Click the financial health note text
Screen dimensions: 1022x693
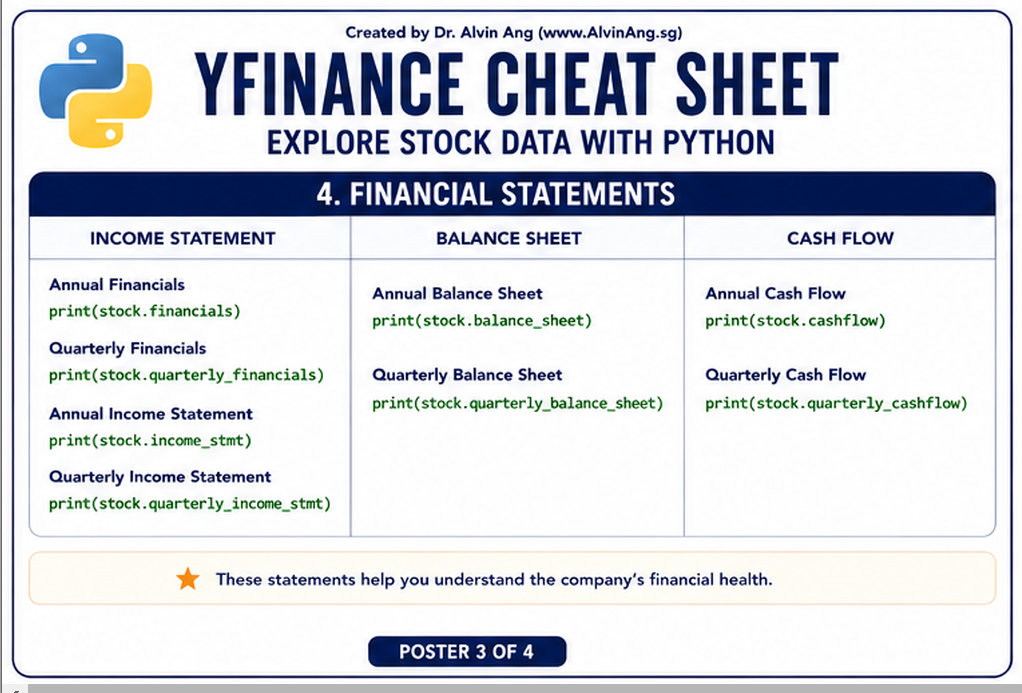[493, 580]
